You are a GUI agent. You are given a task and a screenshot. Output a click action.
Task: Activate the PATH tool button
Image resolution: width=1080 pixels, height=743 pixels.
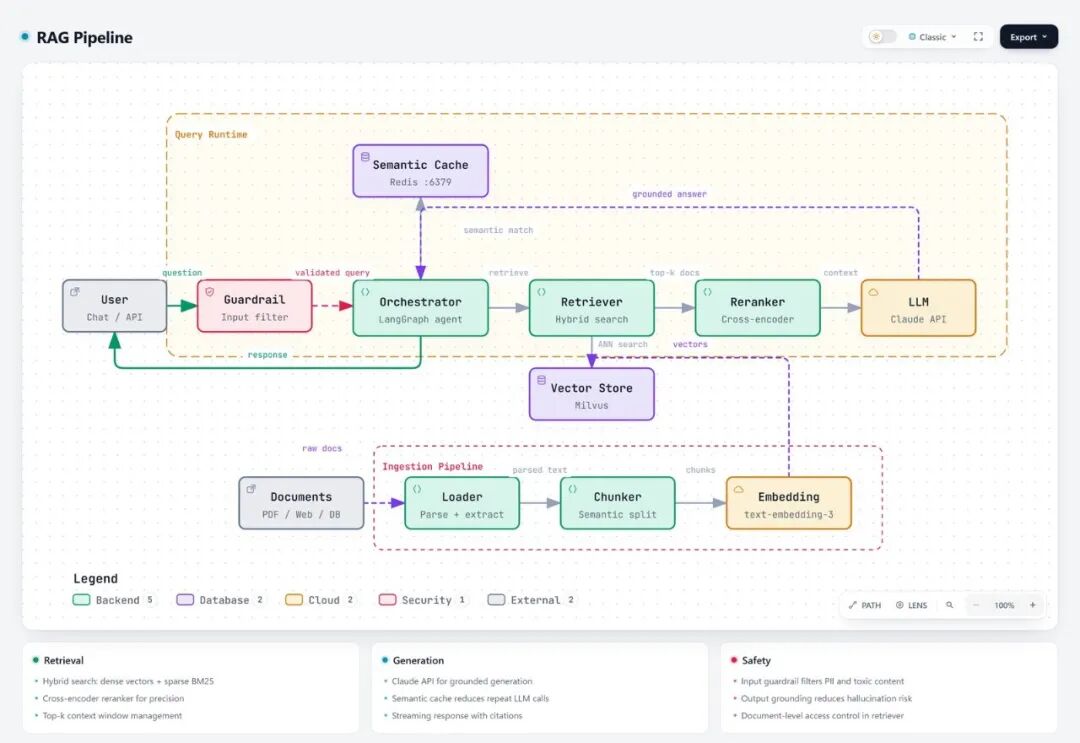pos(865,605)
